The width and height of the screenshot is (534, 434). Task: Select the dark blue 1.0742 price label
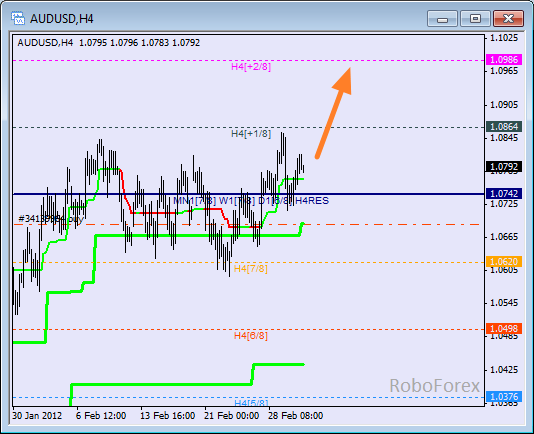504,194
